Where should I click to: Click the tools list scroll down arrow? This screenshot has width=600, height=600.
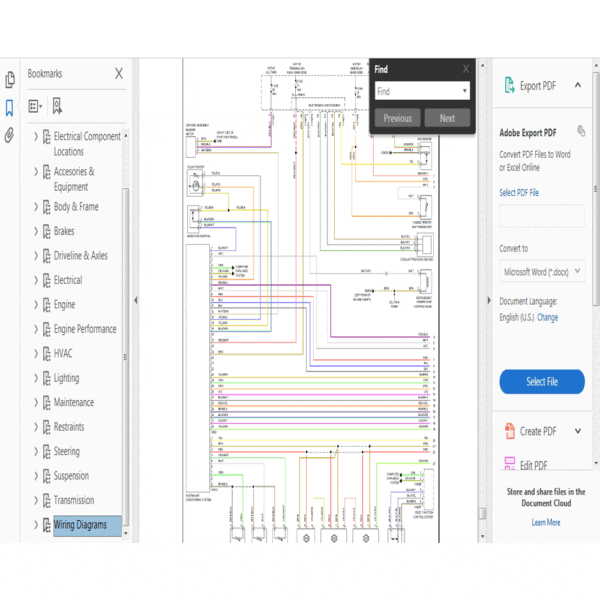596,463
